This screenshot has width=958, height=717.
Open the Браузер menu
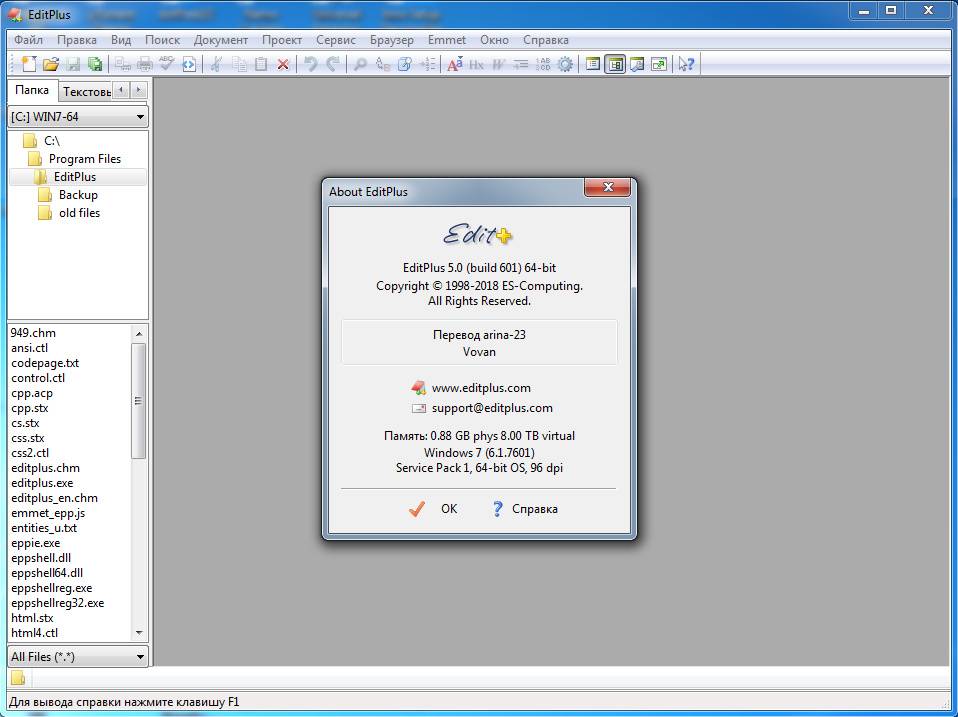click(392, 40)
